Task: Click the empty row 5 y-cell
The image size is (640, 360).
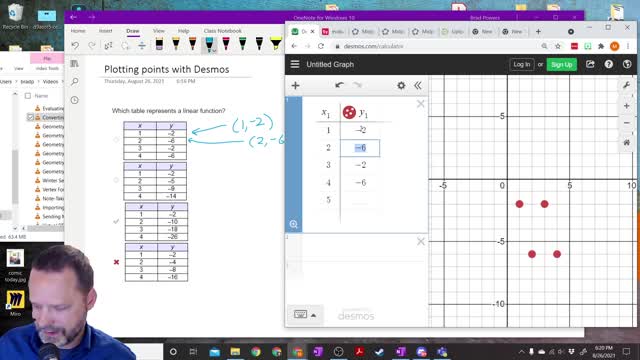Action: coord(360,200)
